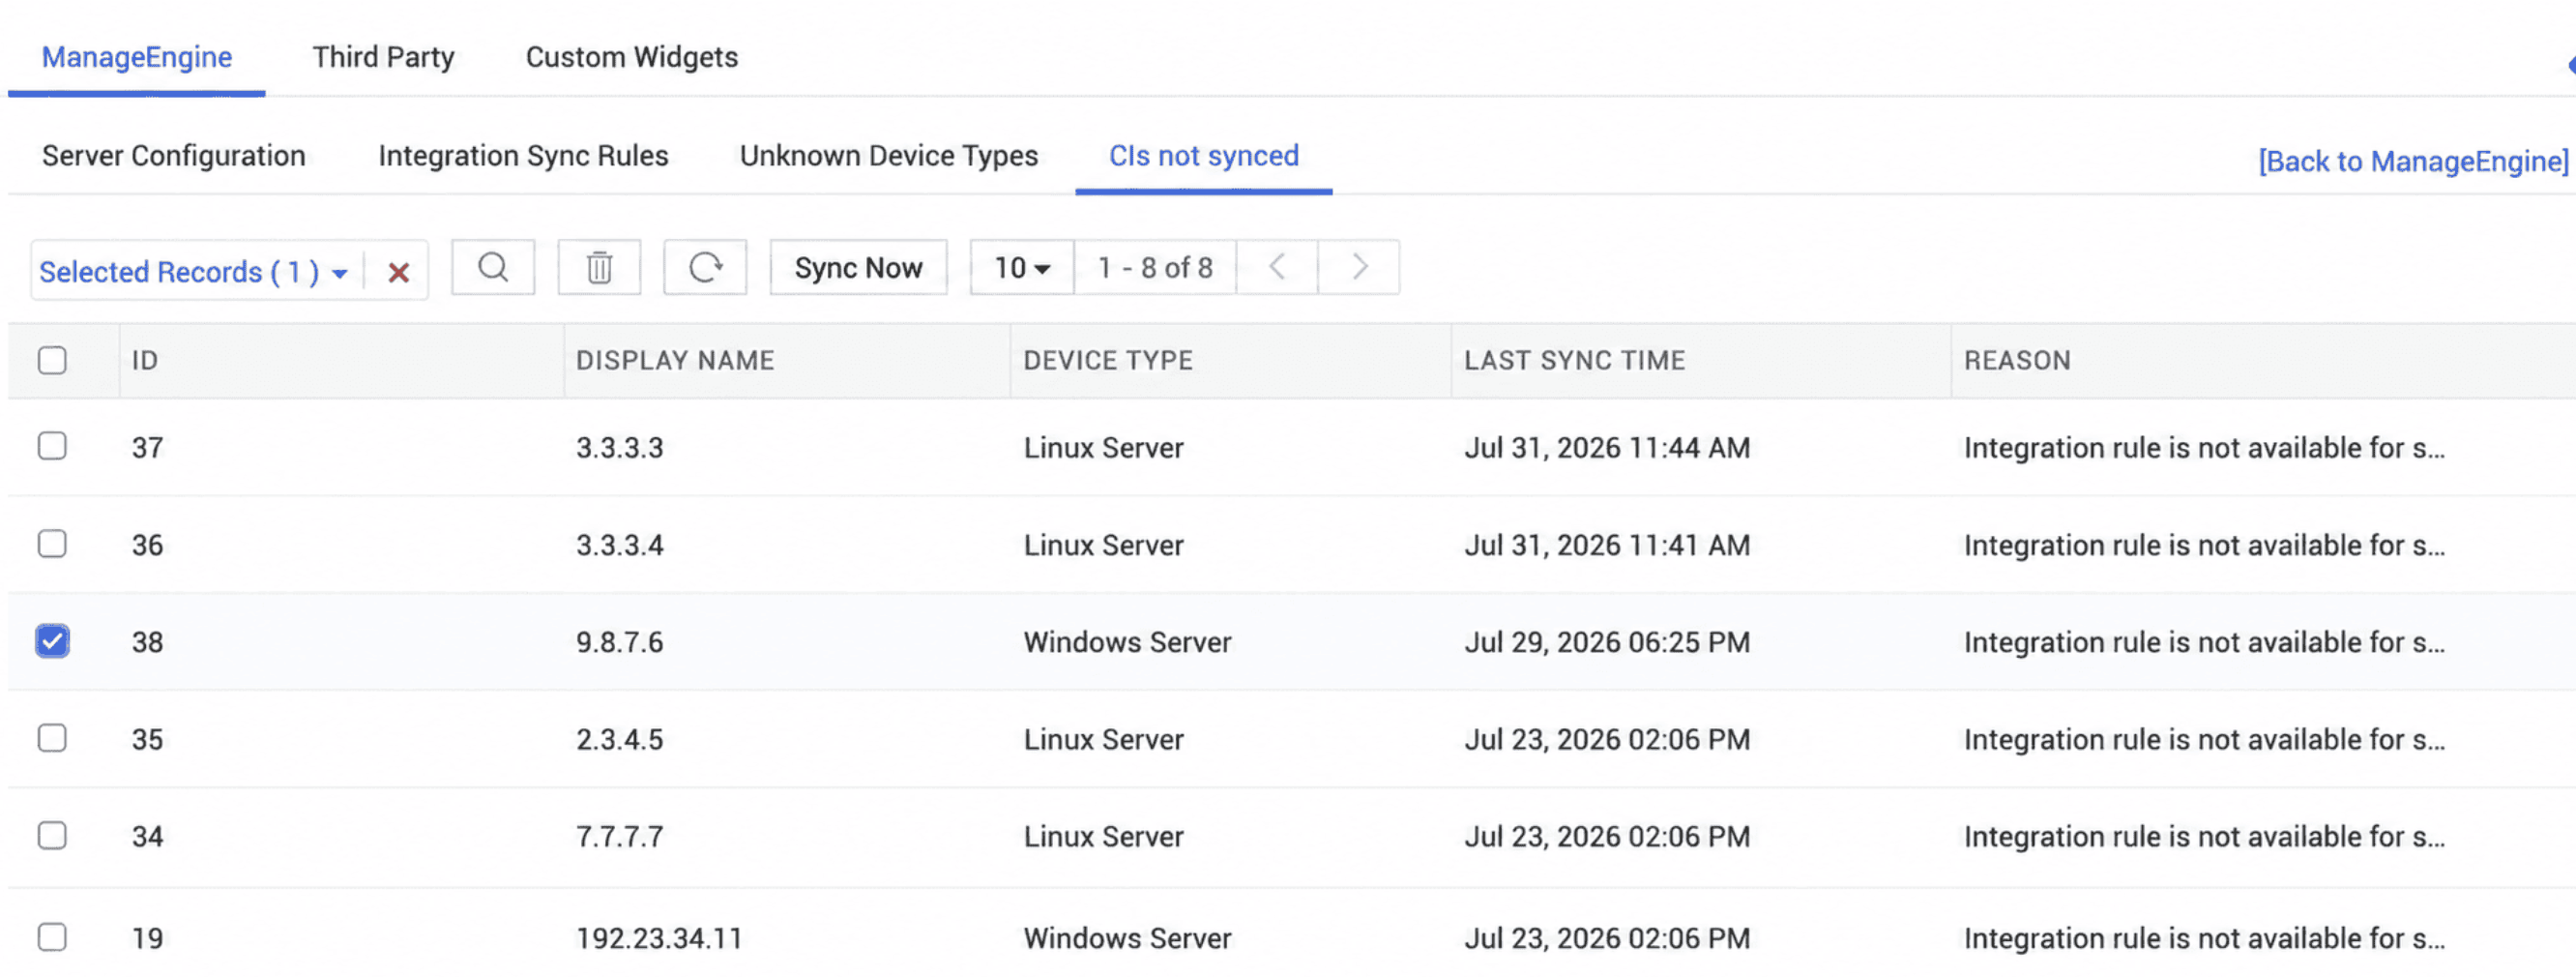Viewport: 2576px width, 977px height.
Task: Check the box for ID 35
Action: [52, 738]
